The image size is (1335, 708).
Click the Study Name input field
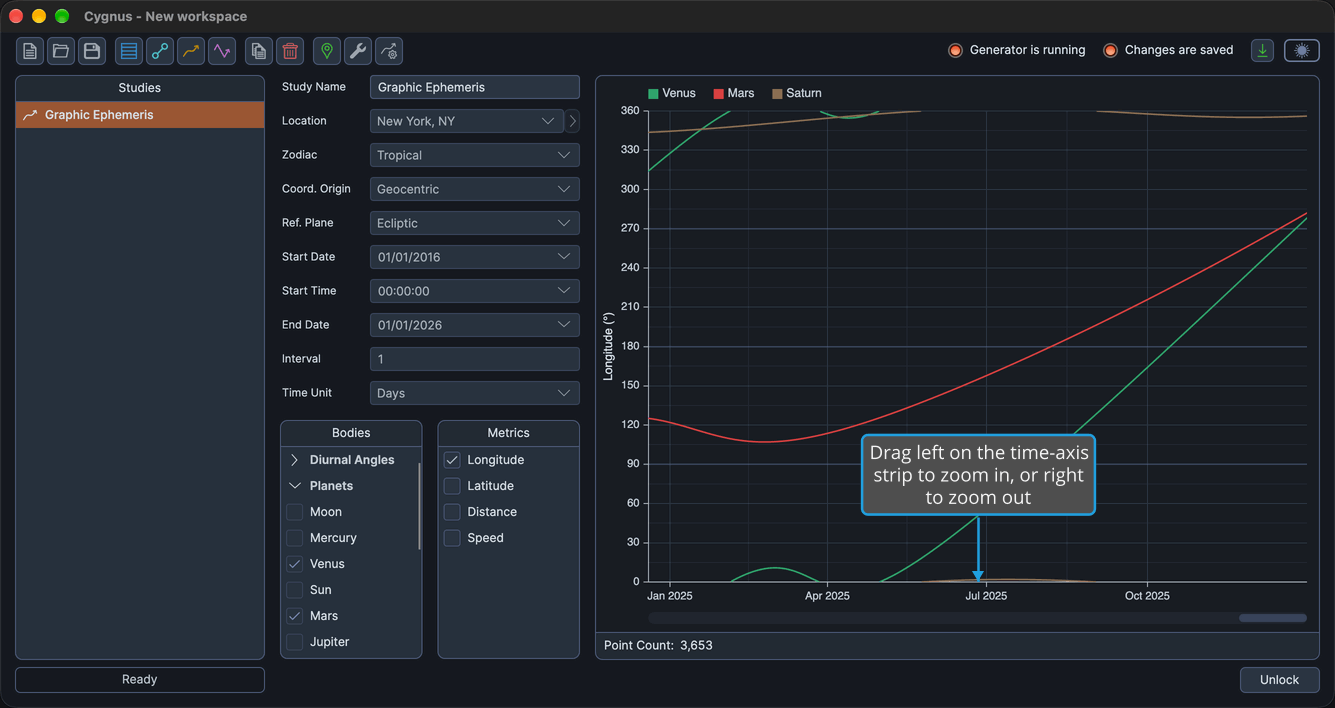click(475, 87)
